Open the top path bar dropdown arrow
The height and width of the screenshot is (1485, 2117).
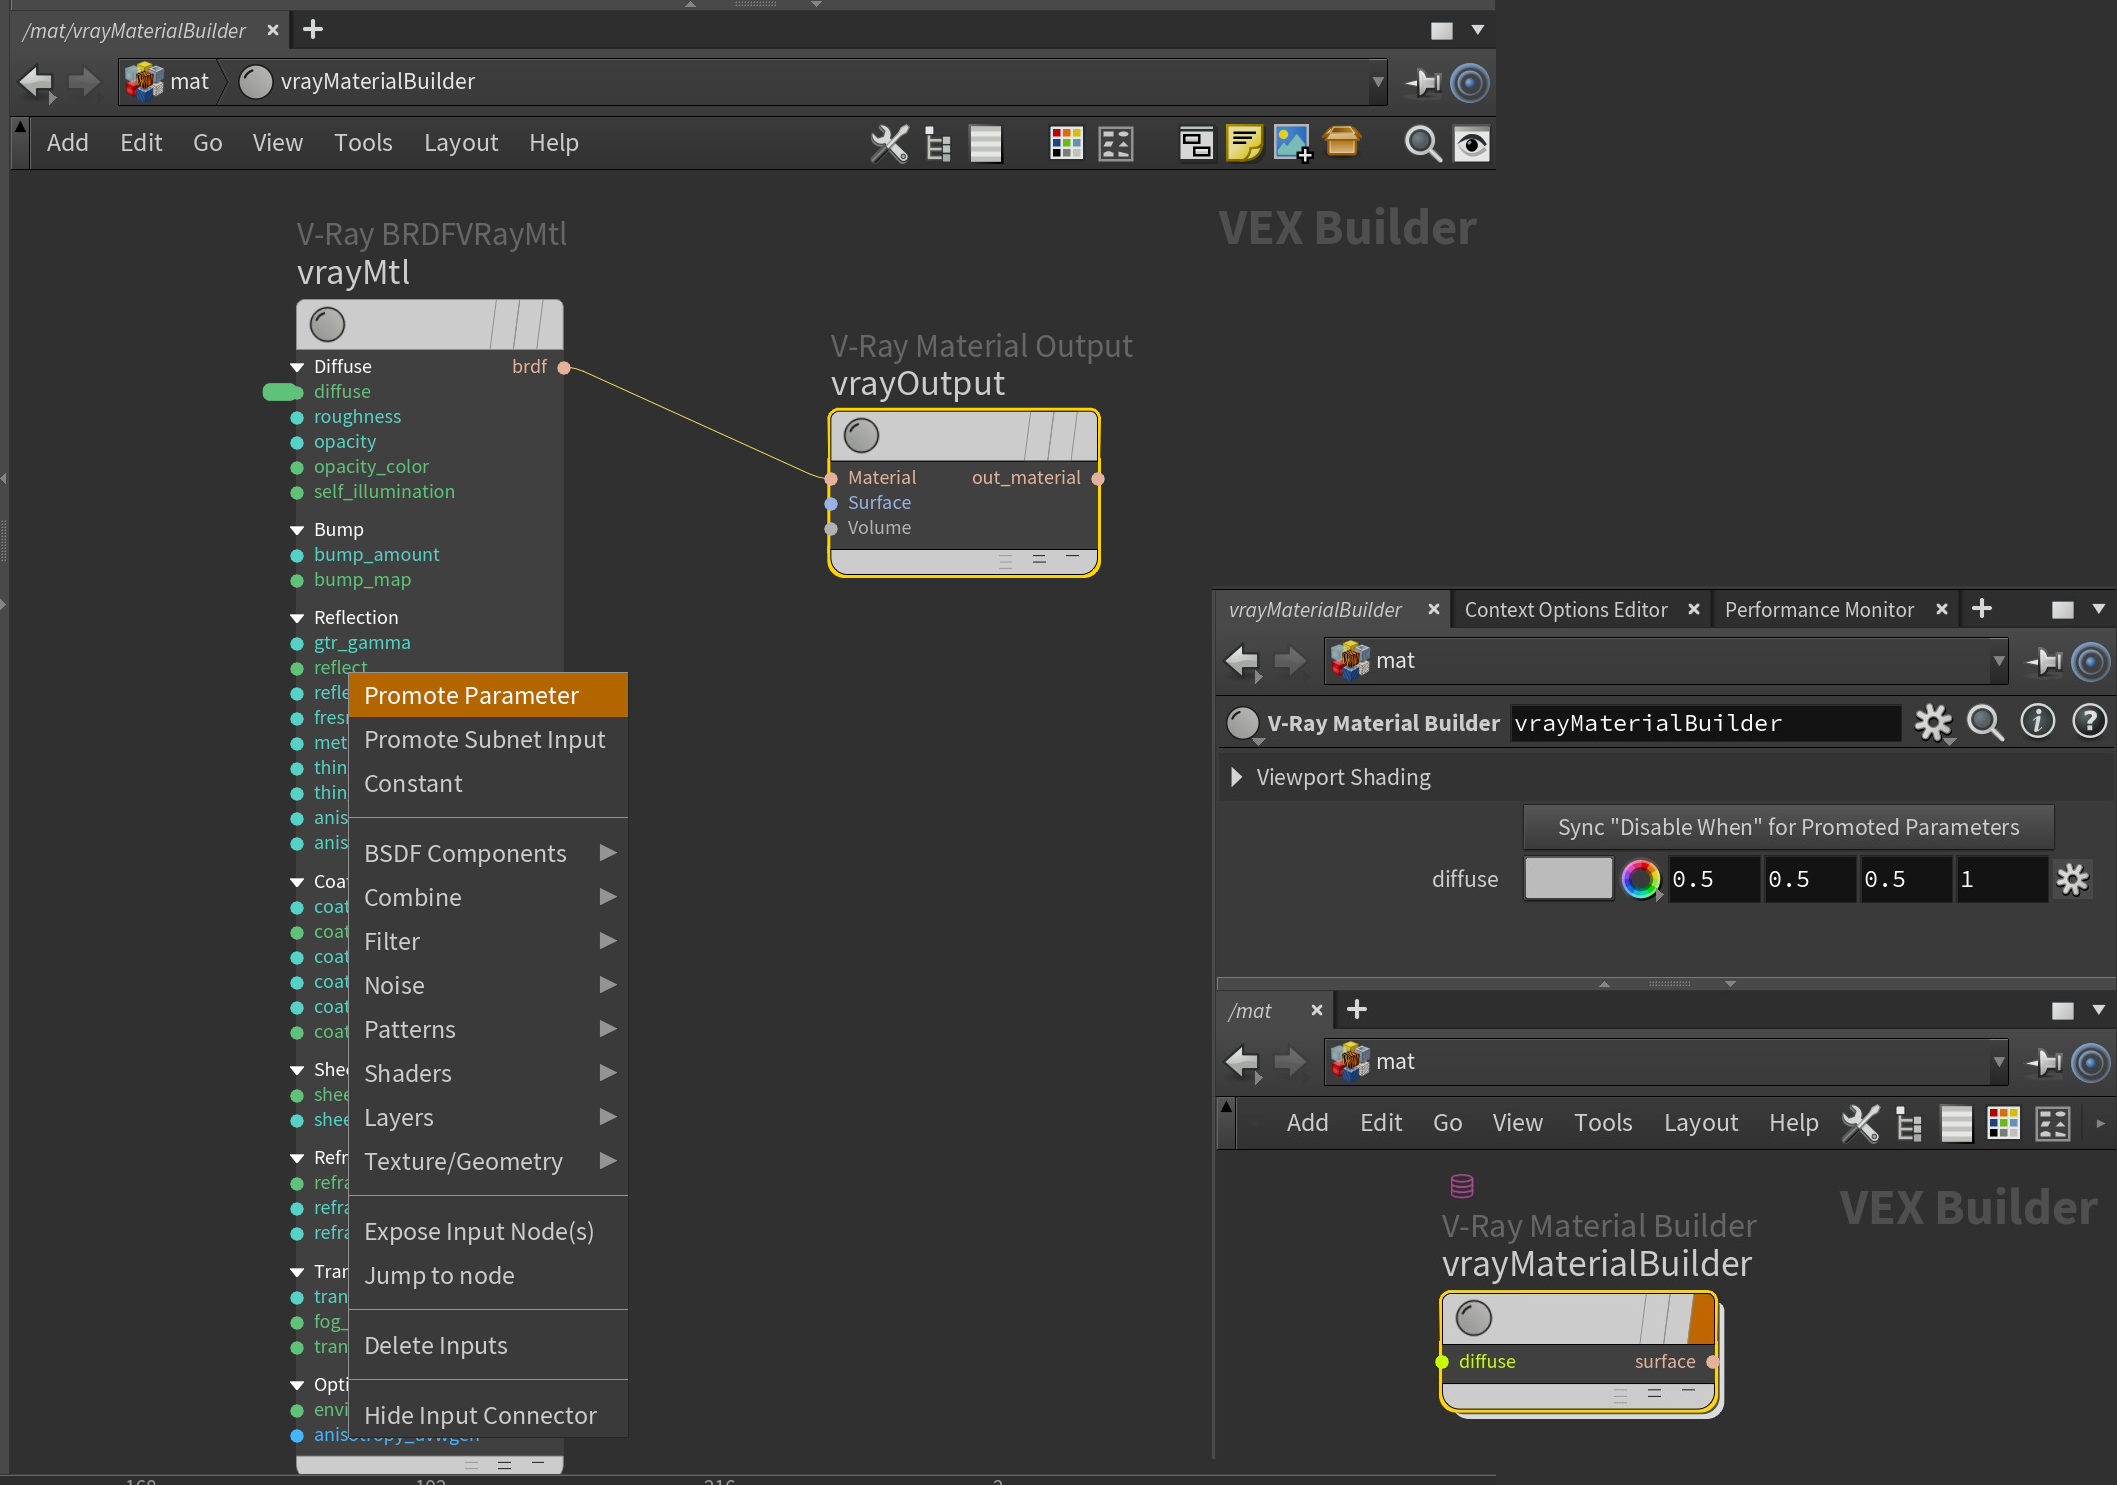click(1378, 82)
